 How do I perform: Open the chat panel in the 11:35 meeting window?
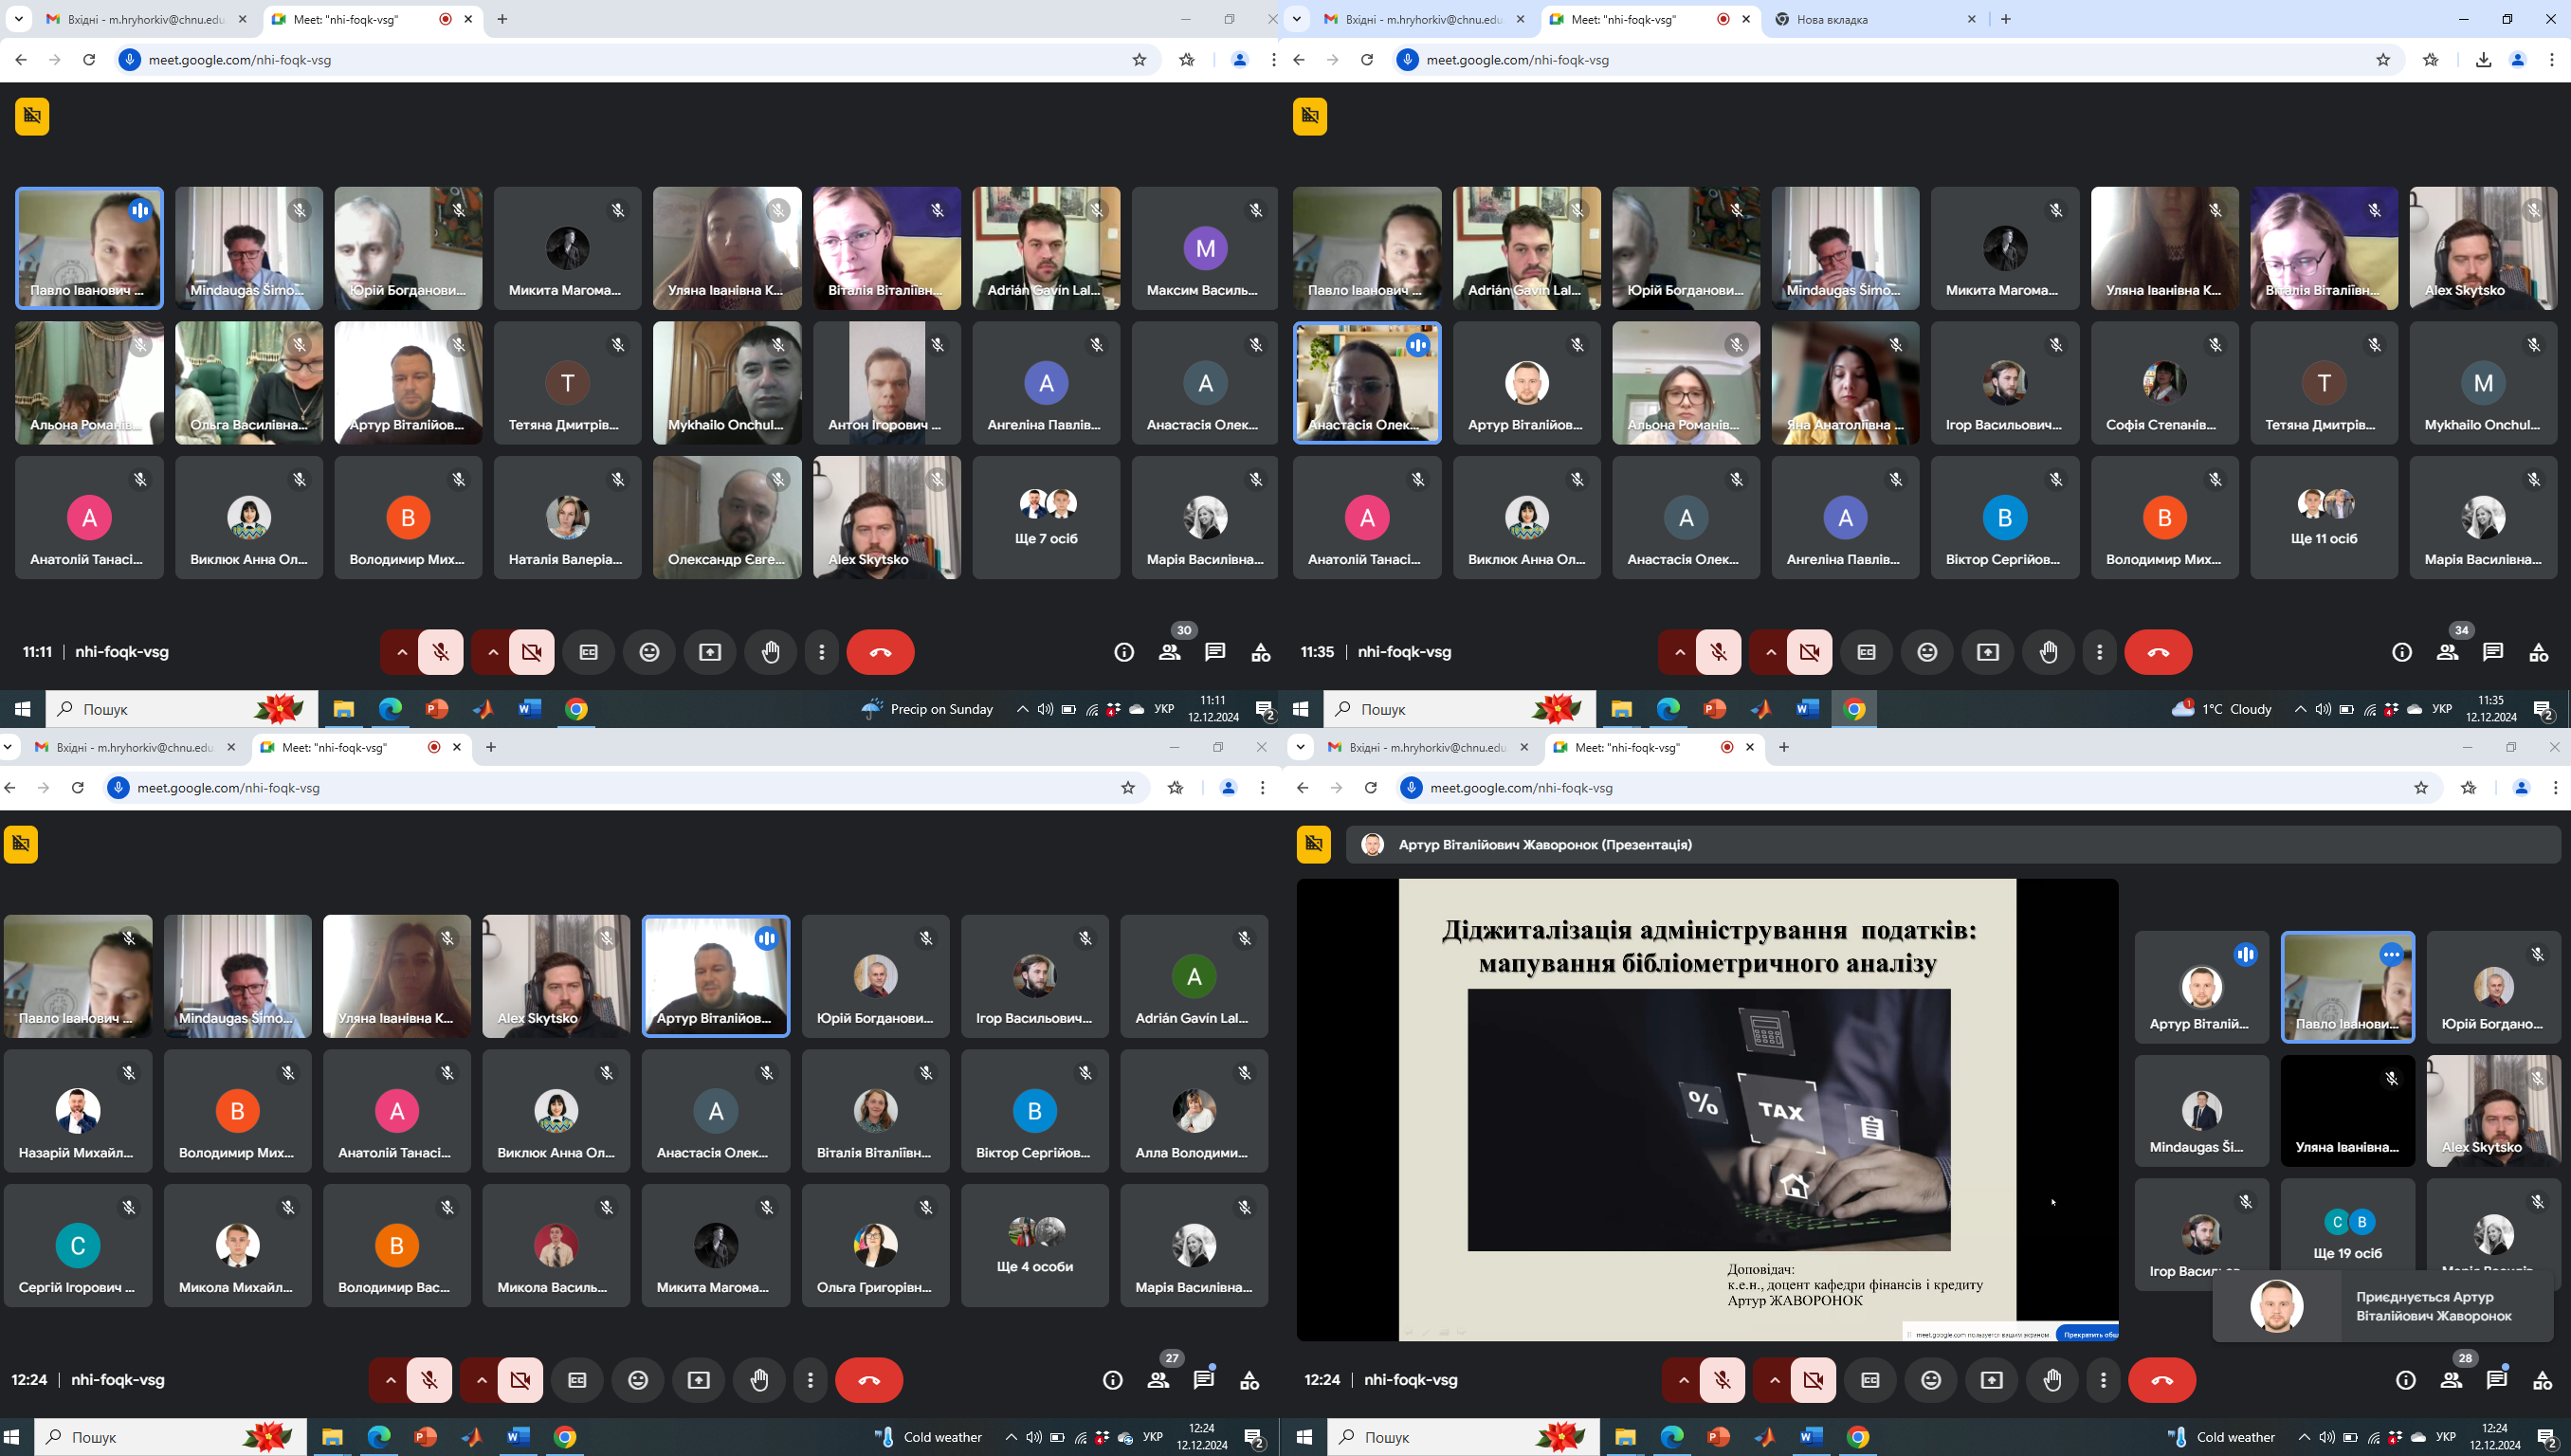tap(2493, 652)
